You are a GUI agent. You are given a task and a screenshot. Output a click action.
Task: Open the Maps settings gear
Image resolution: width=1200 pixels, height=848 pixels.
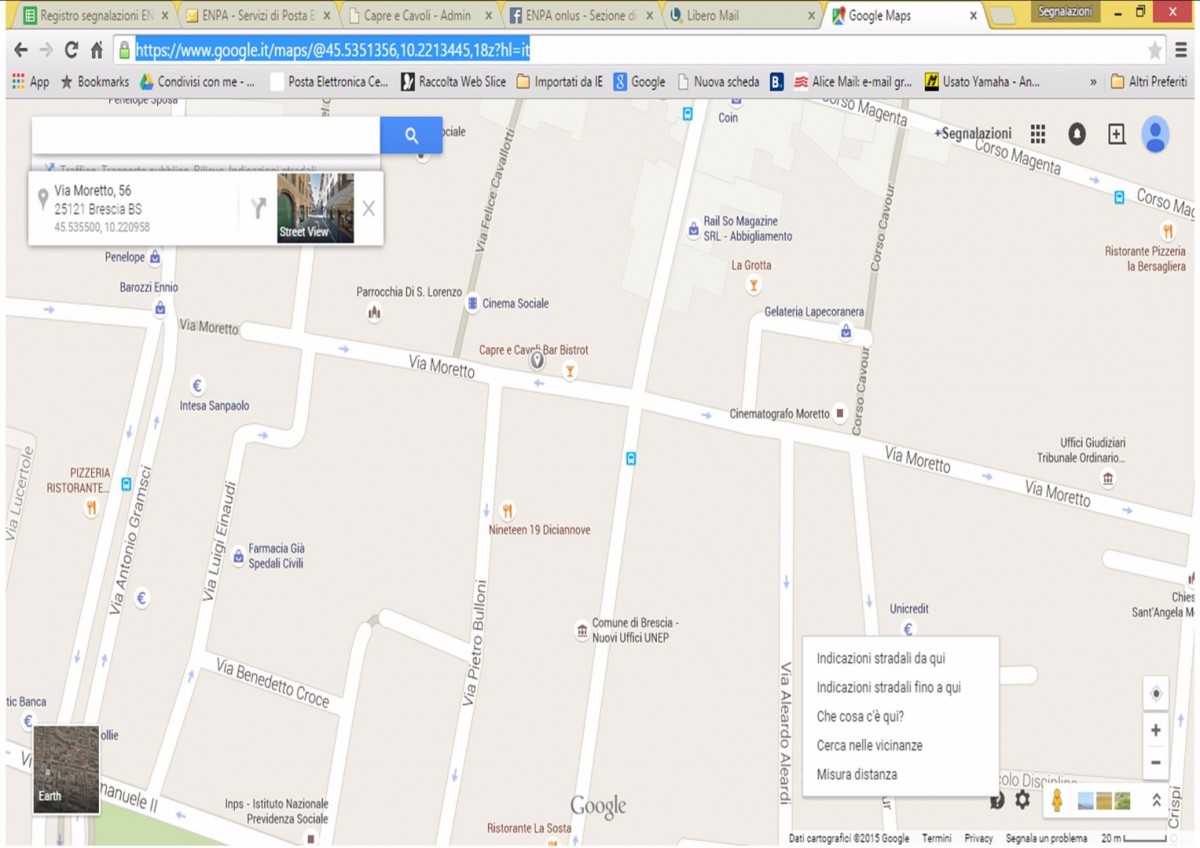(1022, 800)
